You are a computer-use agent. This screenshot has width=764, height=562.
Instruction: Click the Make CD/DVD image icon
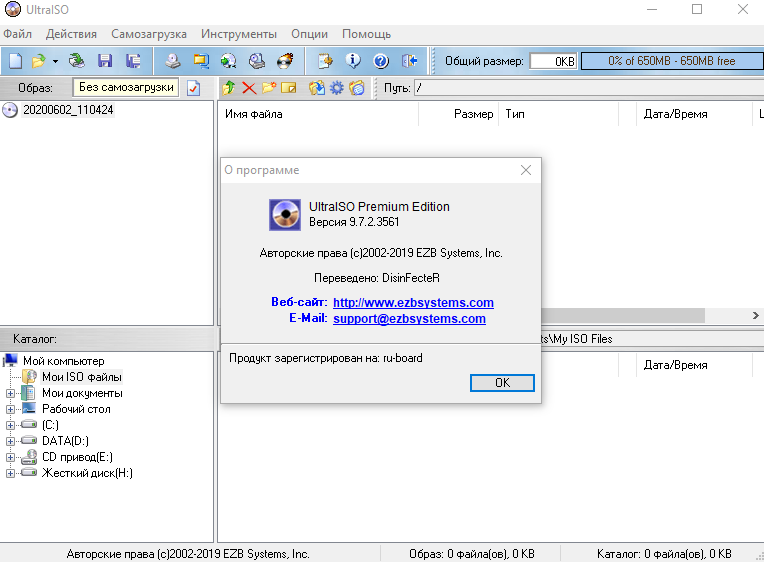point(172,61)
